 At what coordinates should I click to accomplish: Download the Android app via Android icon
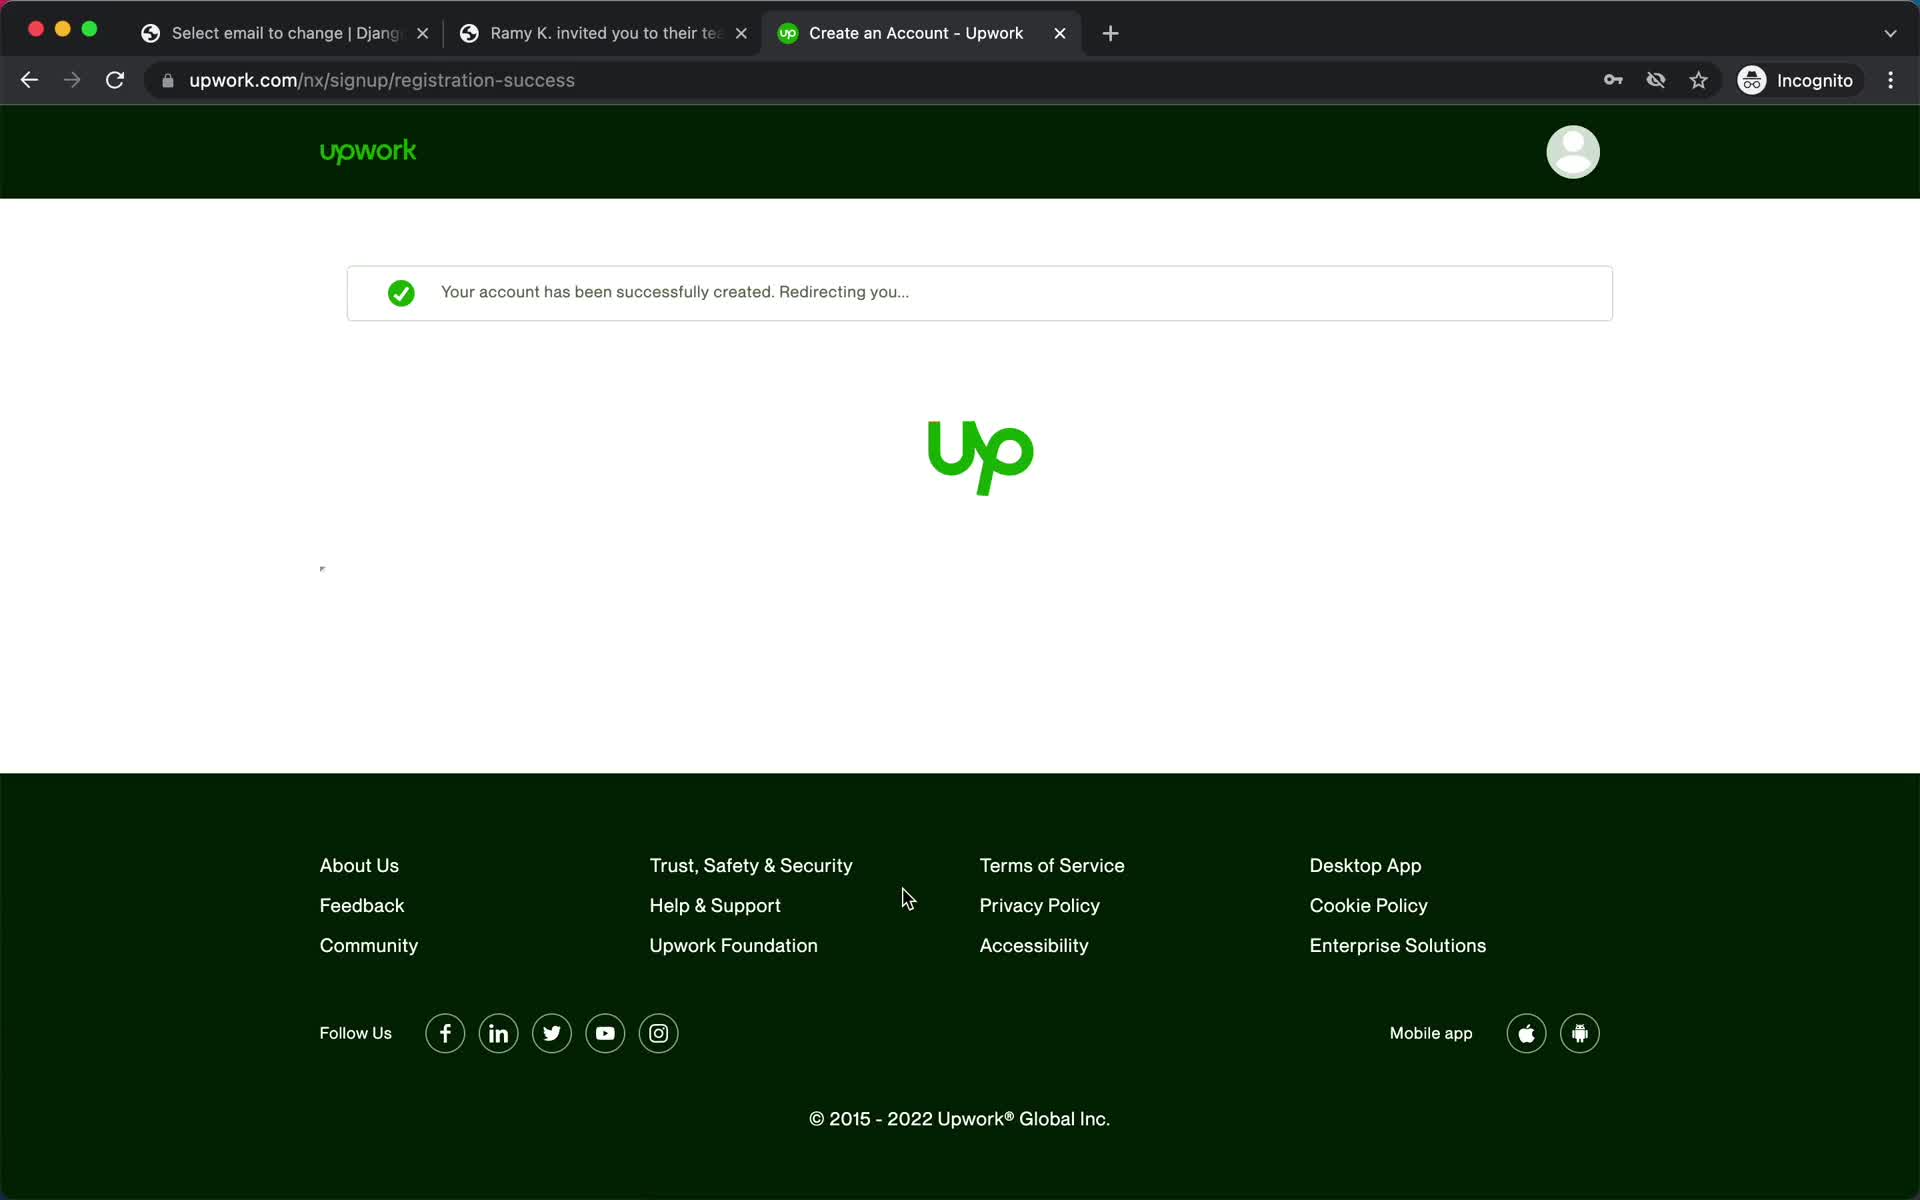tap(1579, 1033)
